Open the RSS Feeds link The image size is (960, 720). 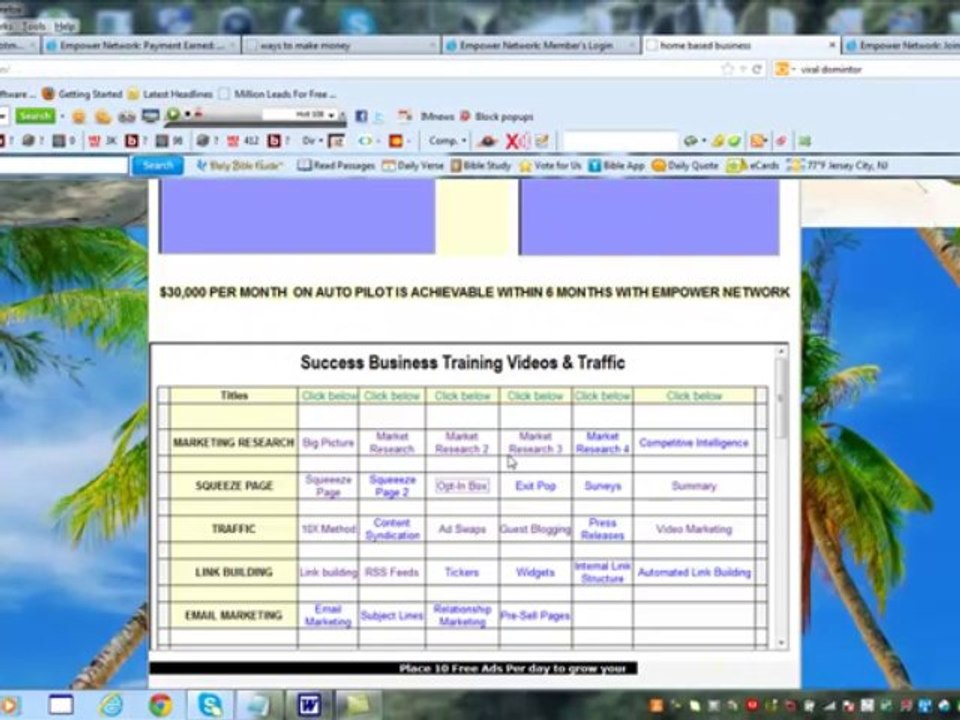(x=392, y=572)
